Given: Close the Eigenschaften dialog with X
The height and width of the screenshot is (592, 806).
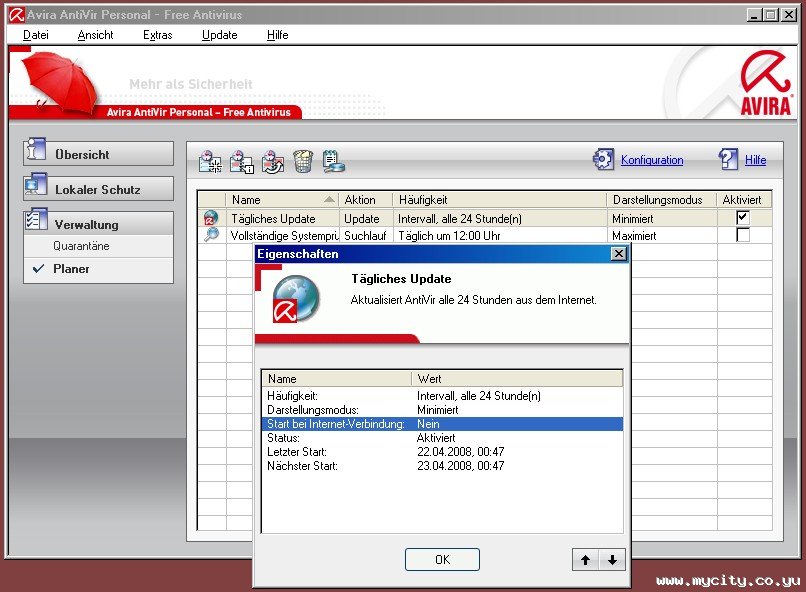Looking at the screenshot, I should 619,253.
